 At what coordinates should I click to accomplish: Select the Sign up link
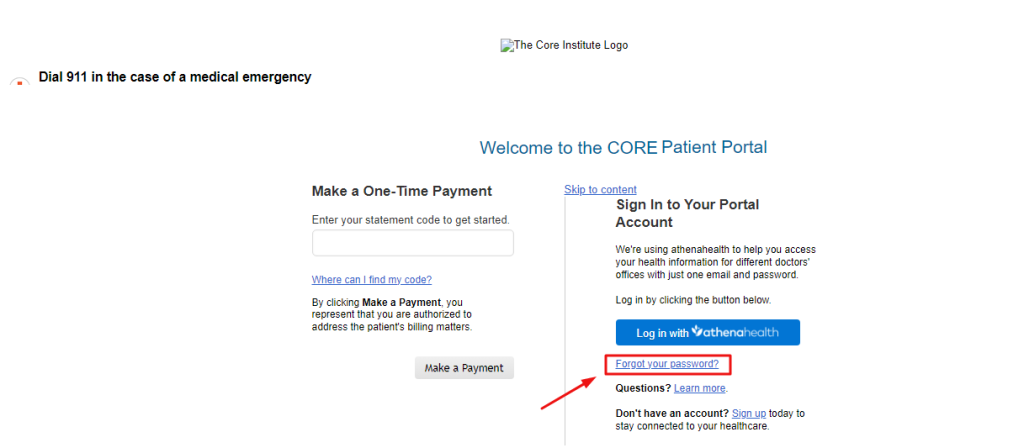coord(749,413)
